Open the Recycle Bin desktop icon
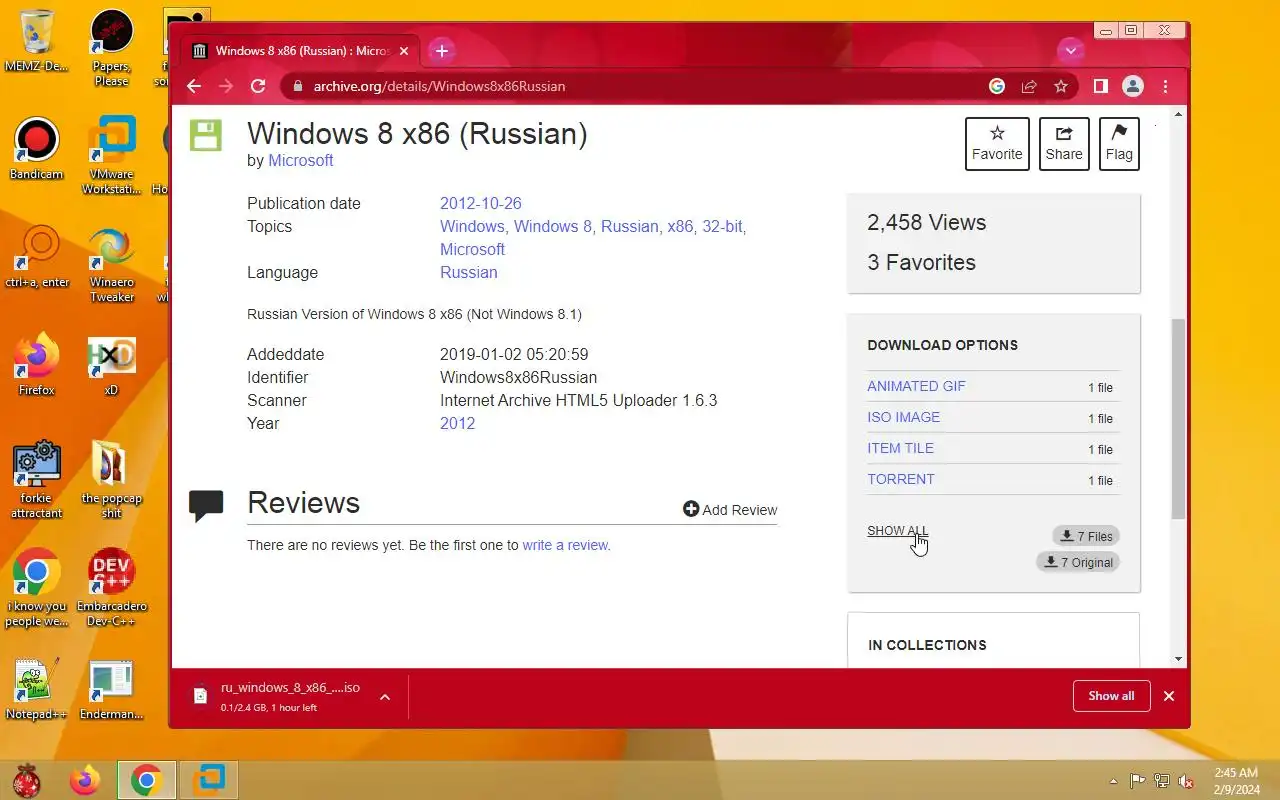 pos(37,40)
